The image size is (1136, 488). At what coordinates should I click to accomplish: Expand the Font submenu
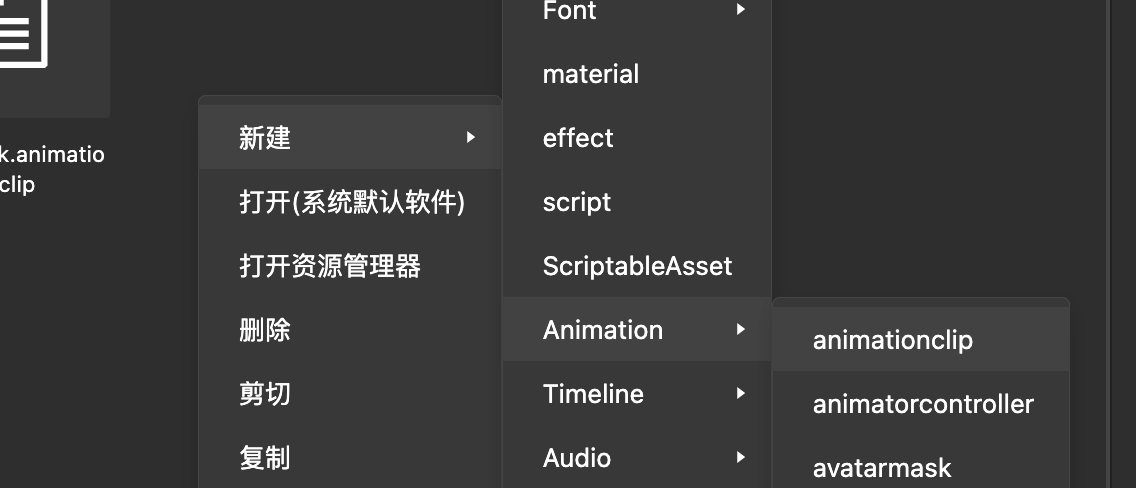coord(637,11)
